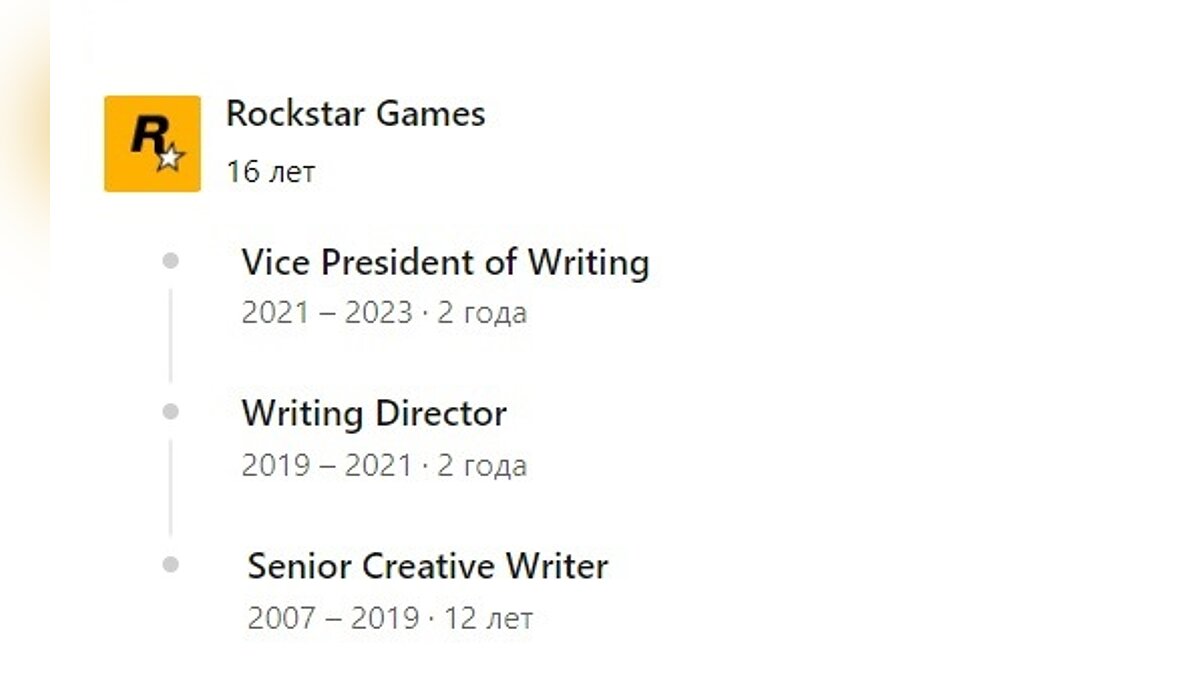Click the timeline bullet beside Writing Director

(x=171, y=411)
